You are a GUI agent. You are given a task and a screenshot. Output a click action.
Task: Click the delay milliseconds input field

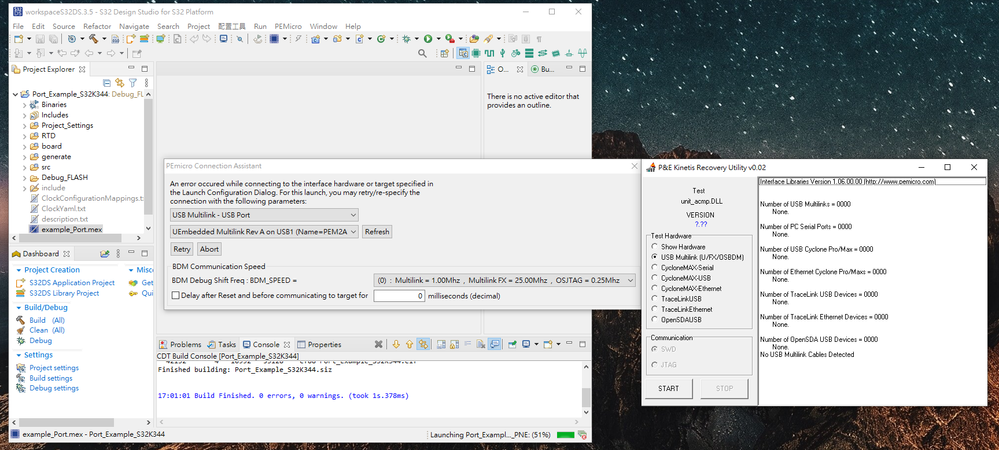(x=399, y=296)
